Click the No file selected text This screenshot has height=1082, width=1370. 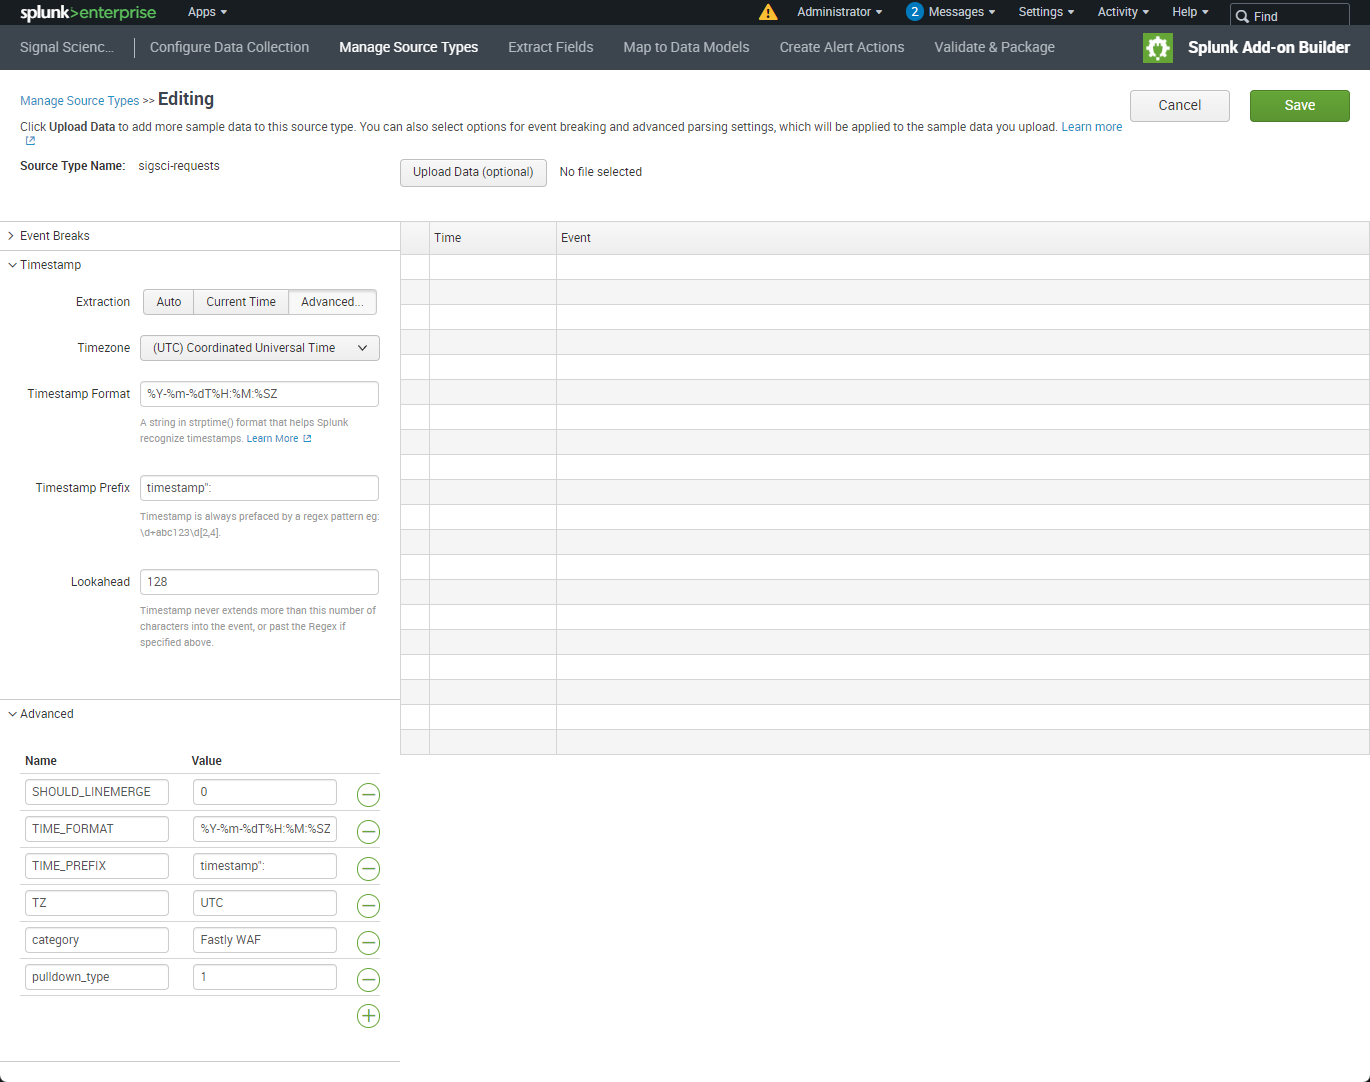pyautogui.click(x=601, y=172)
